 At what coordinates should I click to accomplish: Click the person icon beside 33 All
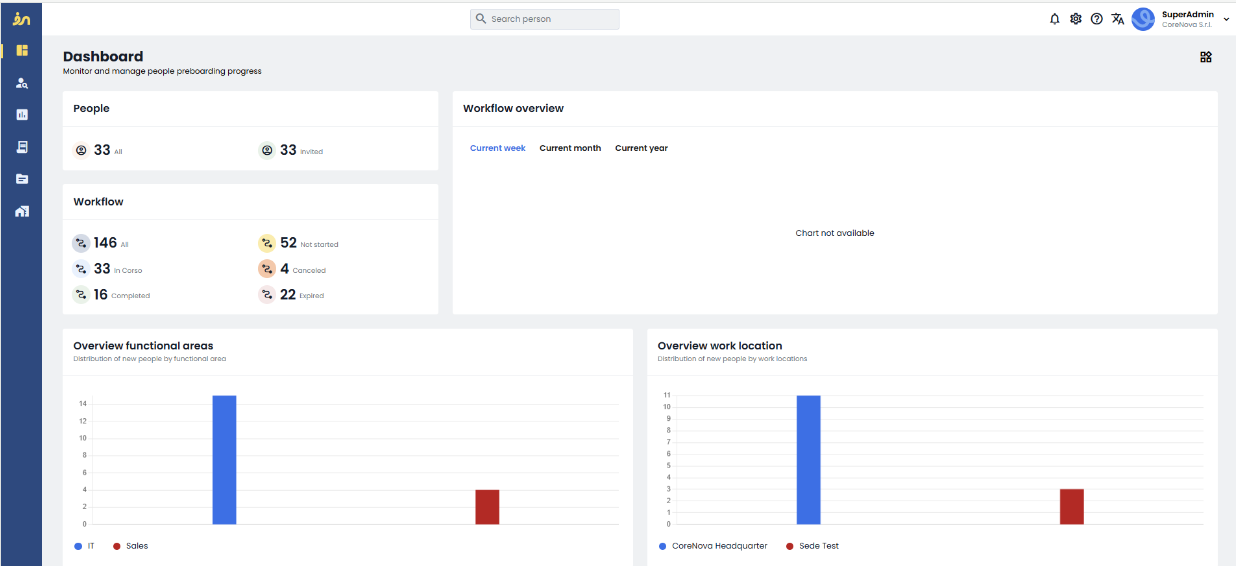[81, 150]
